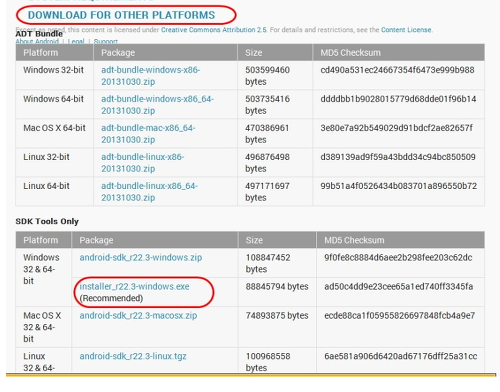The image size is (500, 392).
Task: Download adt-bundle-linux-x86_64-20131030.zip
Action: pos(149,192)
